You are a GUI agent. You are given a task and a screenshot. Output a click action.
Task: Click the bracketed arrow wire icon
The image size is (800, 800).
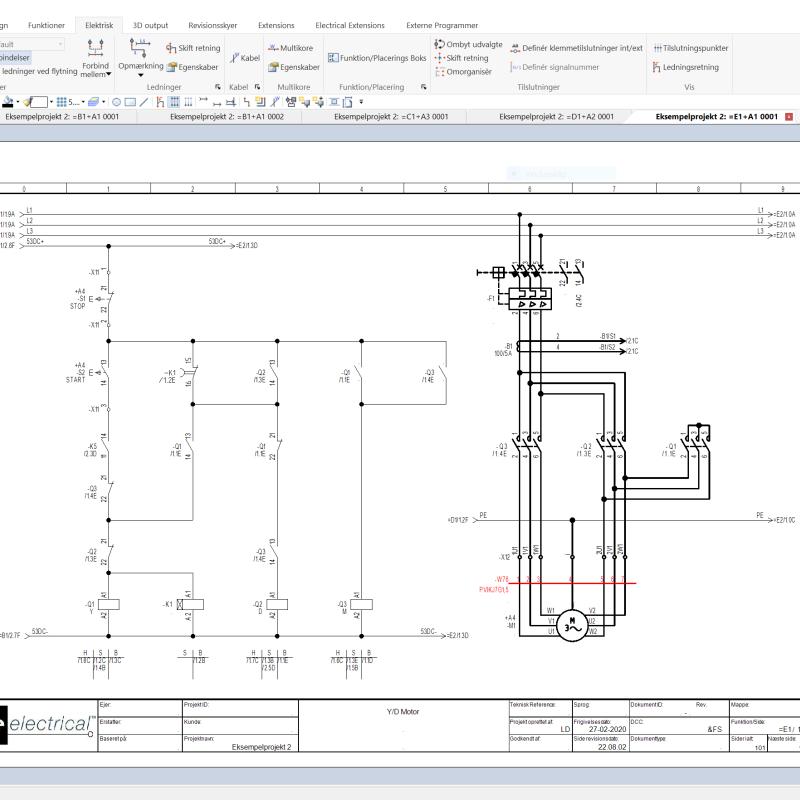tap(231, 102)
